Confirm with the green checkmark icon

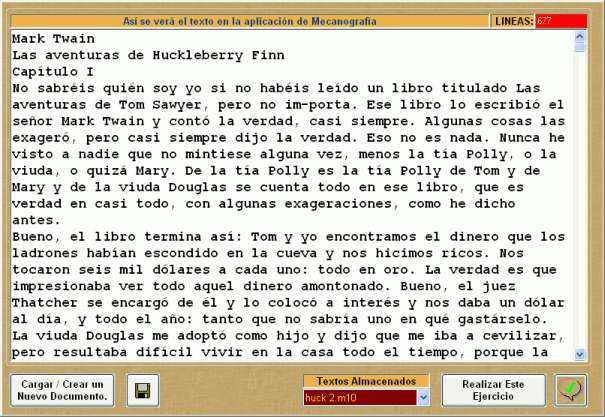(x=571, y=390)
